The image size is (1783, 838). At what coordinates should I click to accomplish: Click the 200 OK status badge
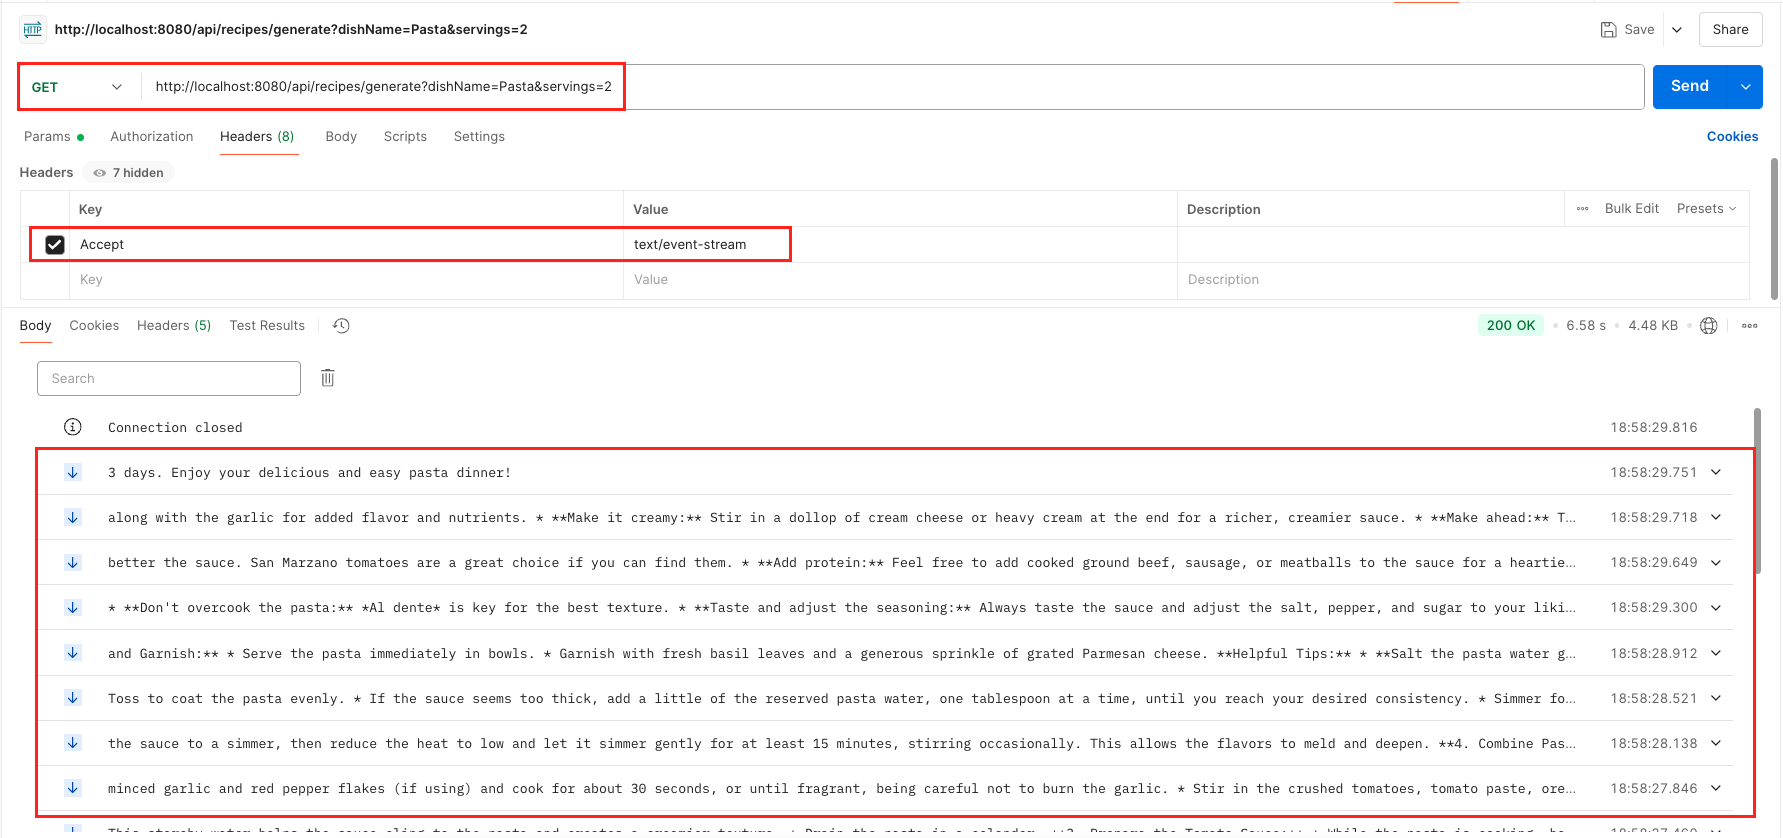1510,325
